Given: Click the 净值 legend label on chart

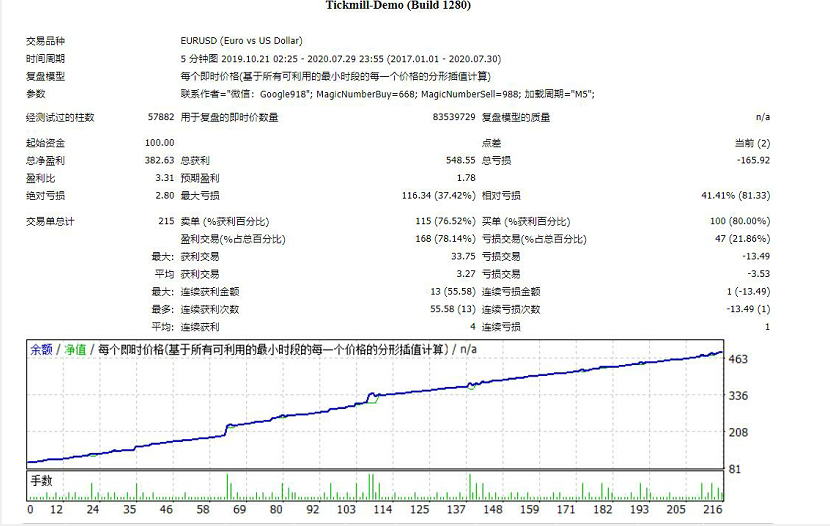Looking at the screenshot, I should click(x=75, y=350).
